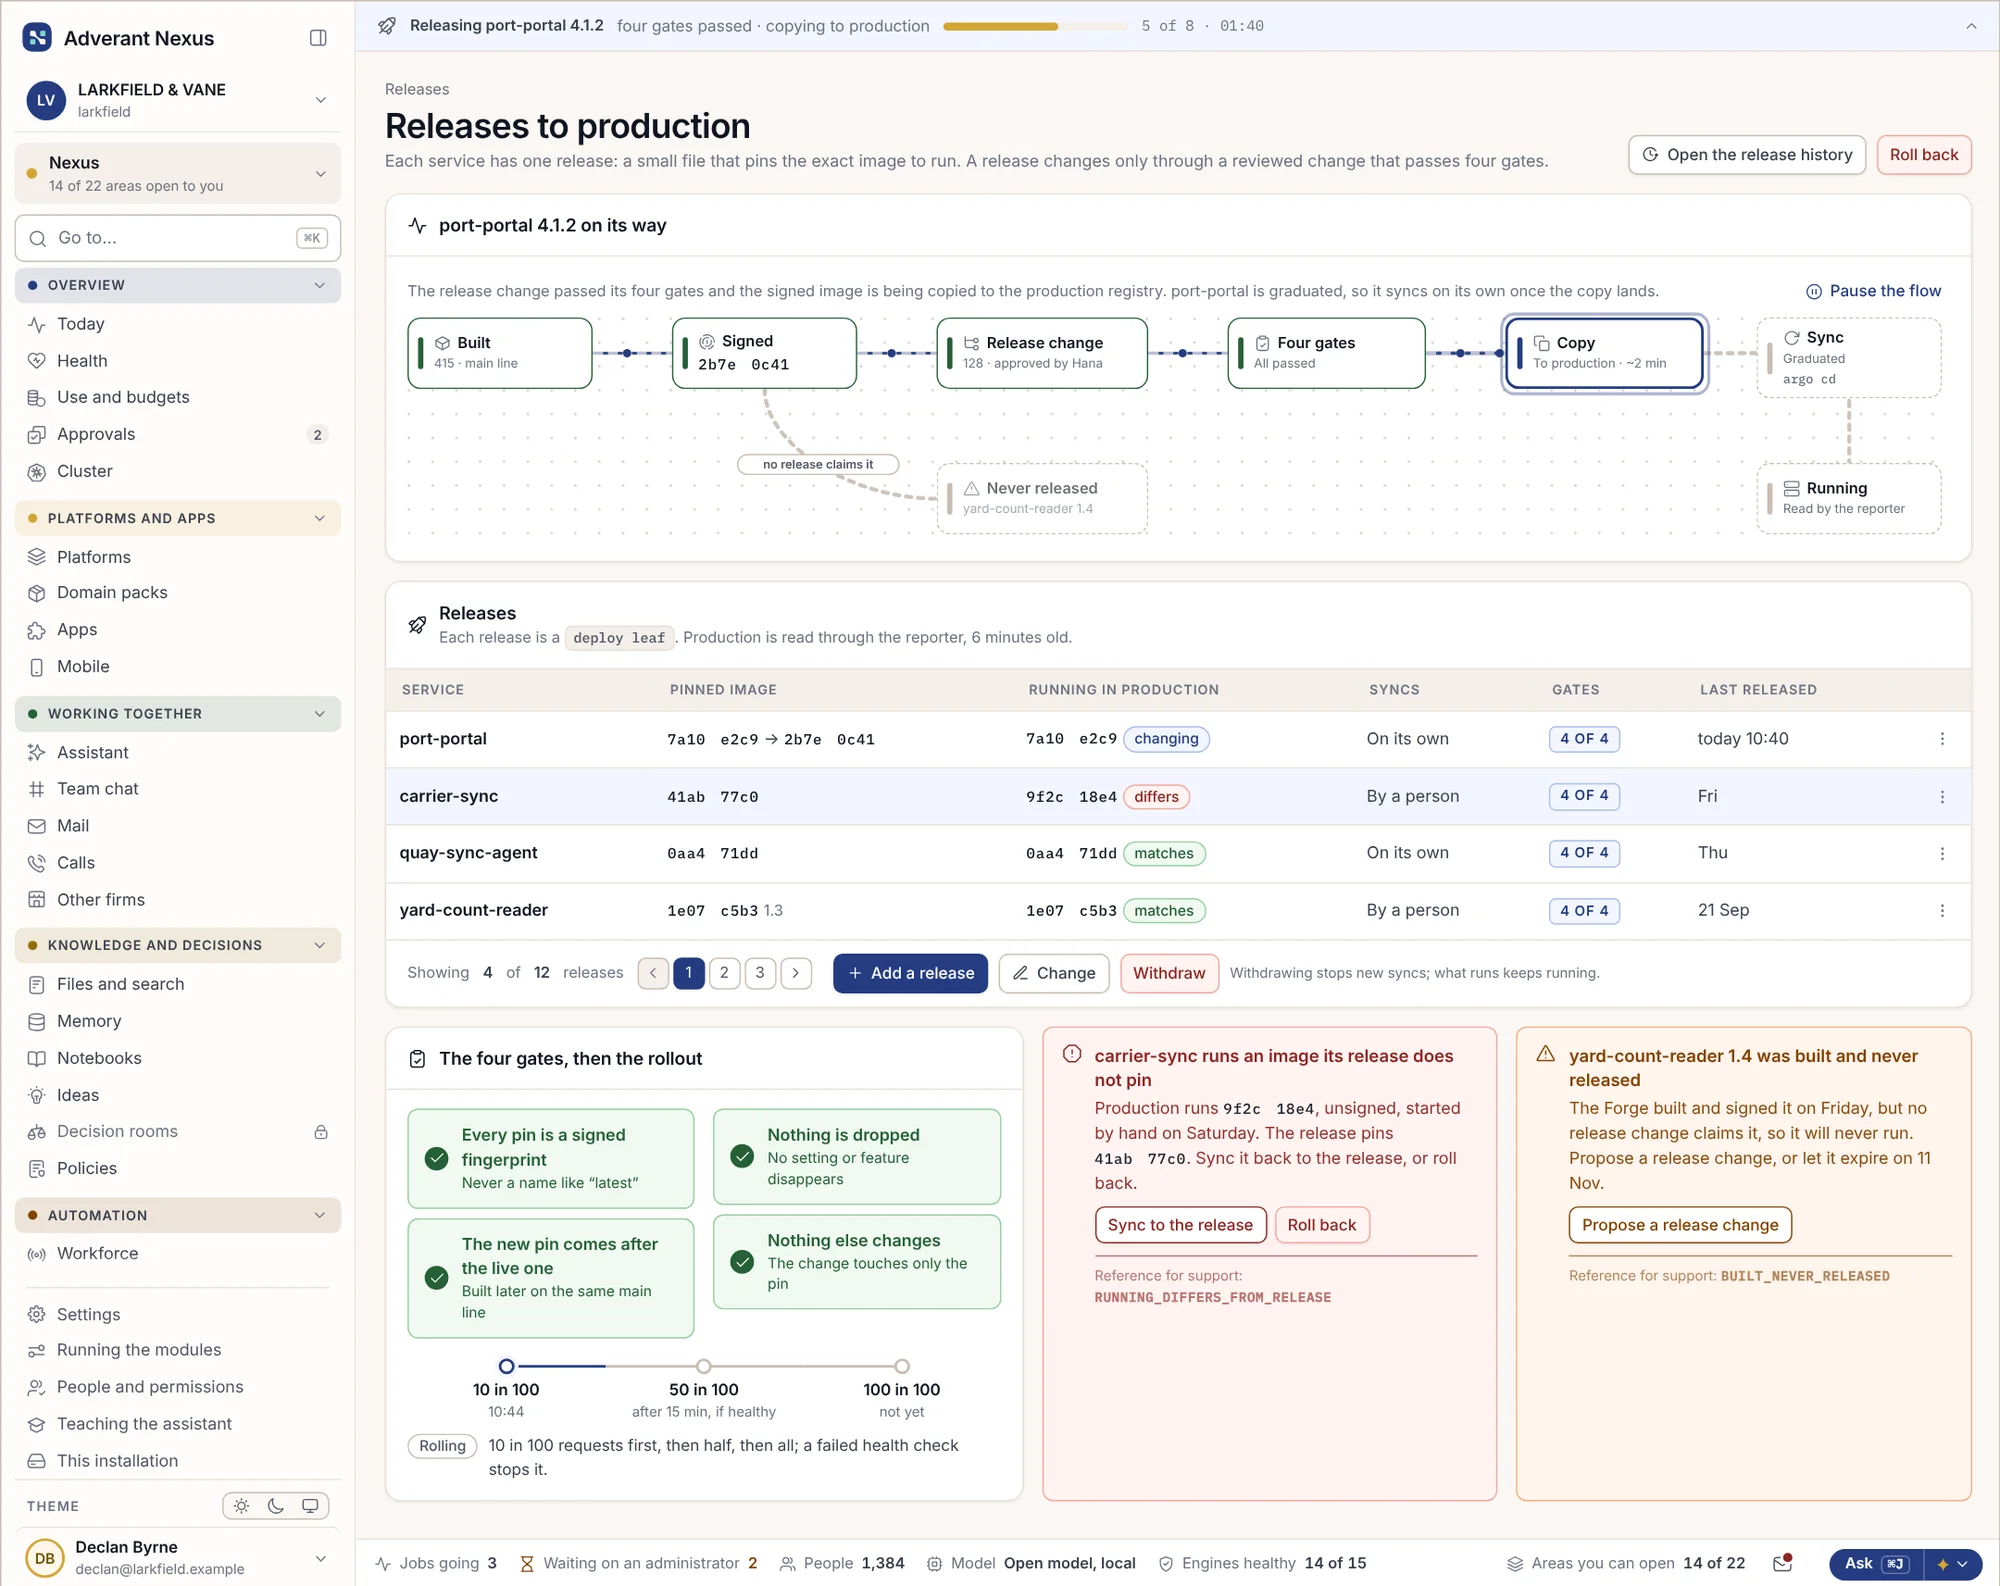
Task: Collapse the Overview section
Action: [178, 285]
